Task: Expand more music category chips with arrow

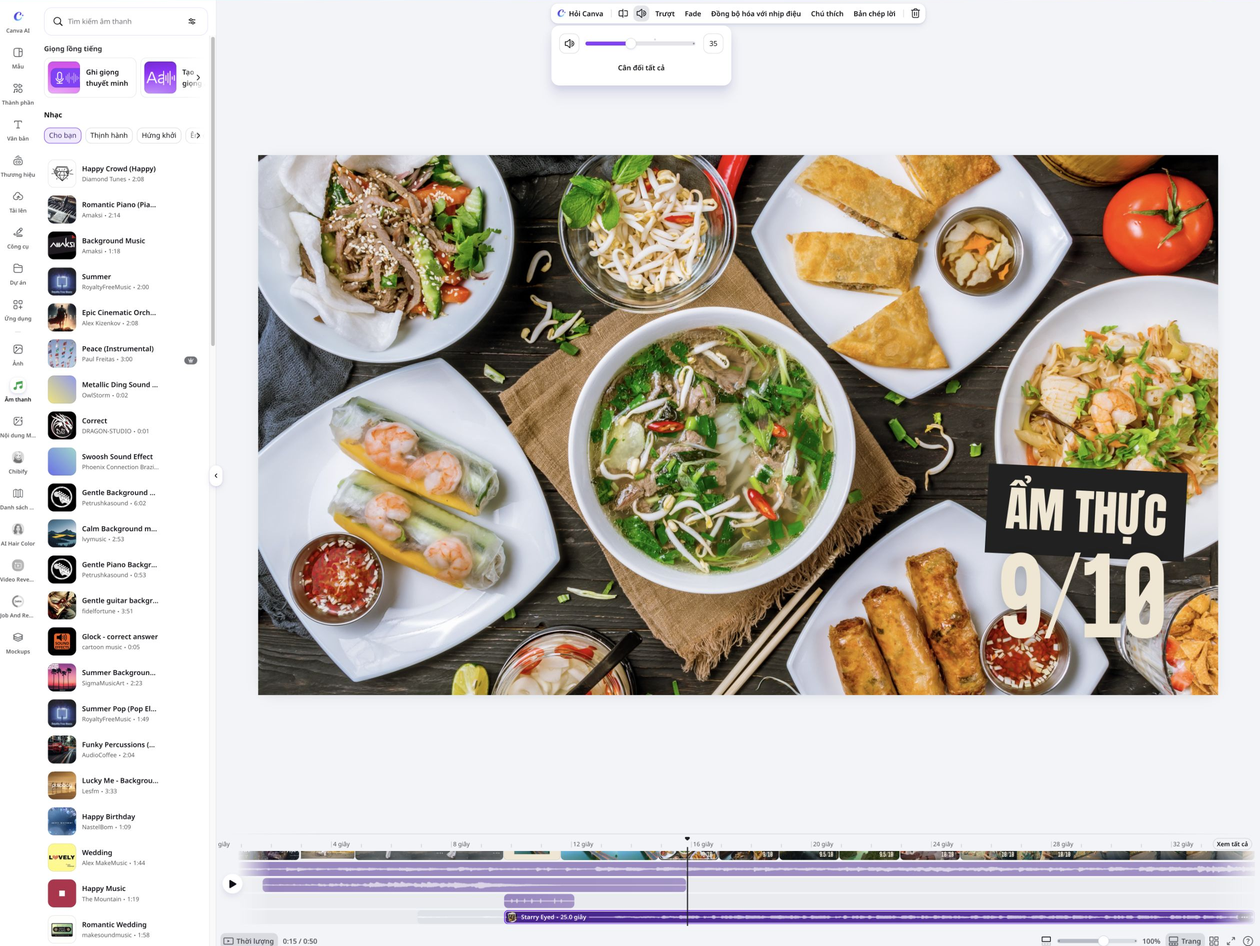Action: (x=196, y=135)
